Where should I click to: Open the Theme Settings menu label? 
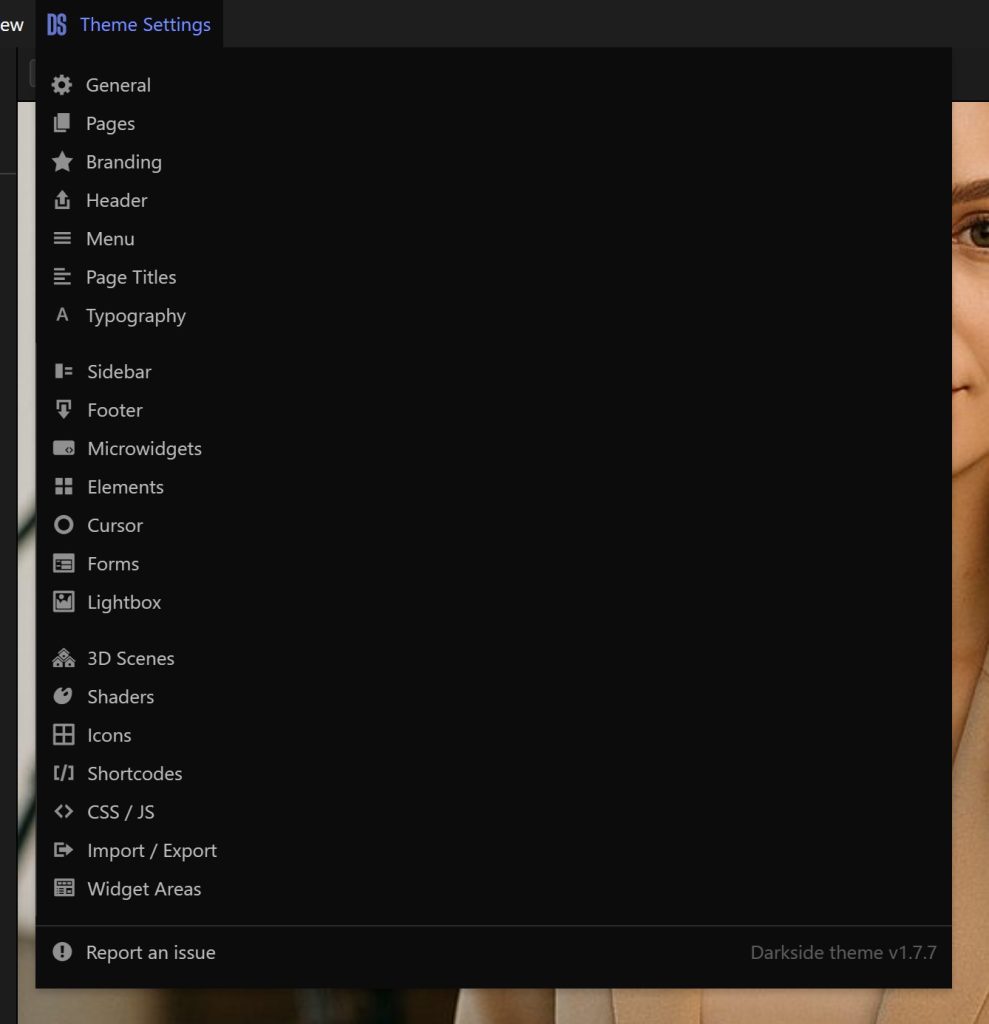pos(145,25)
